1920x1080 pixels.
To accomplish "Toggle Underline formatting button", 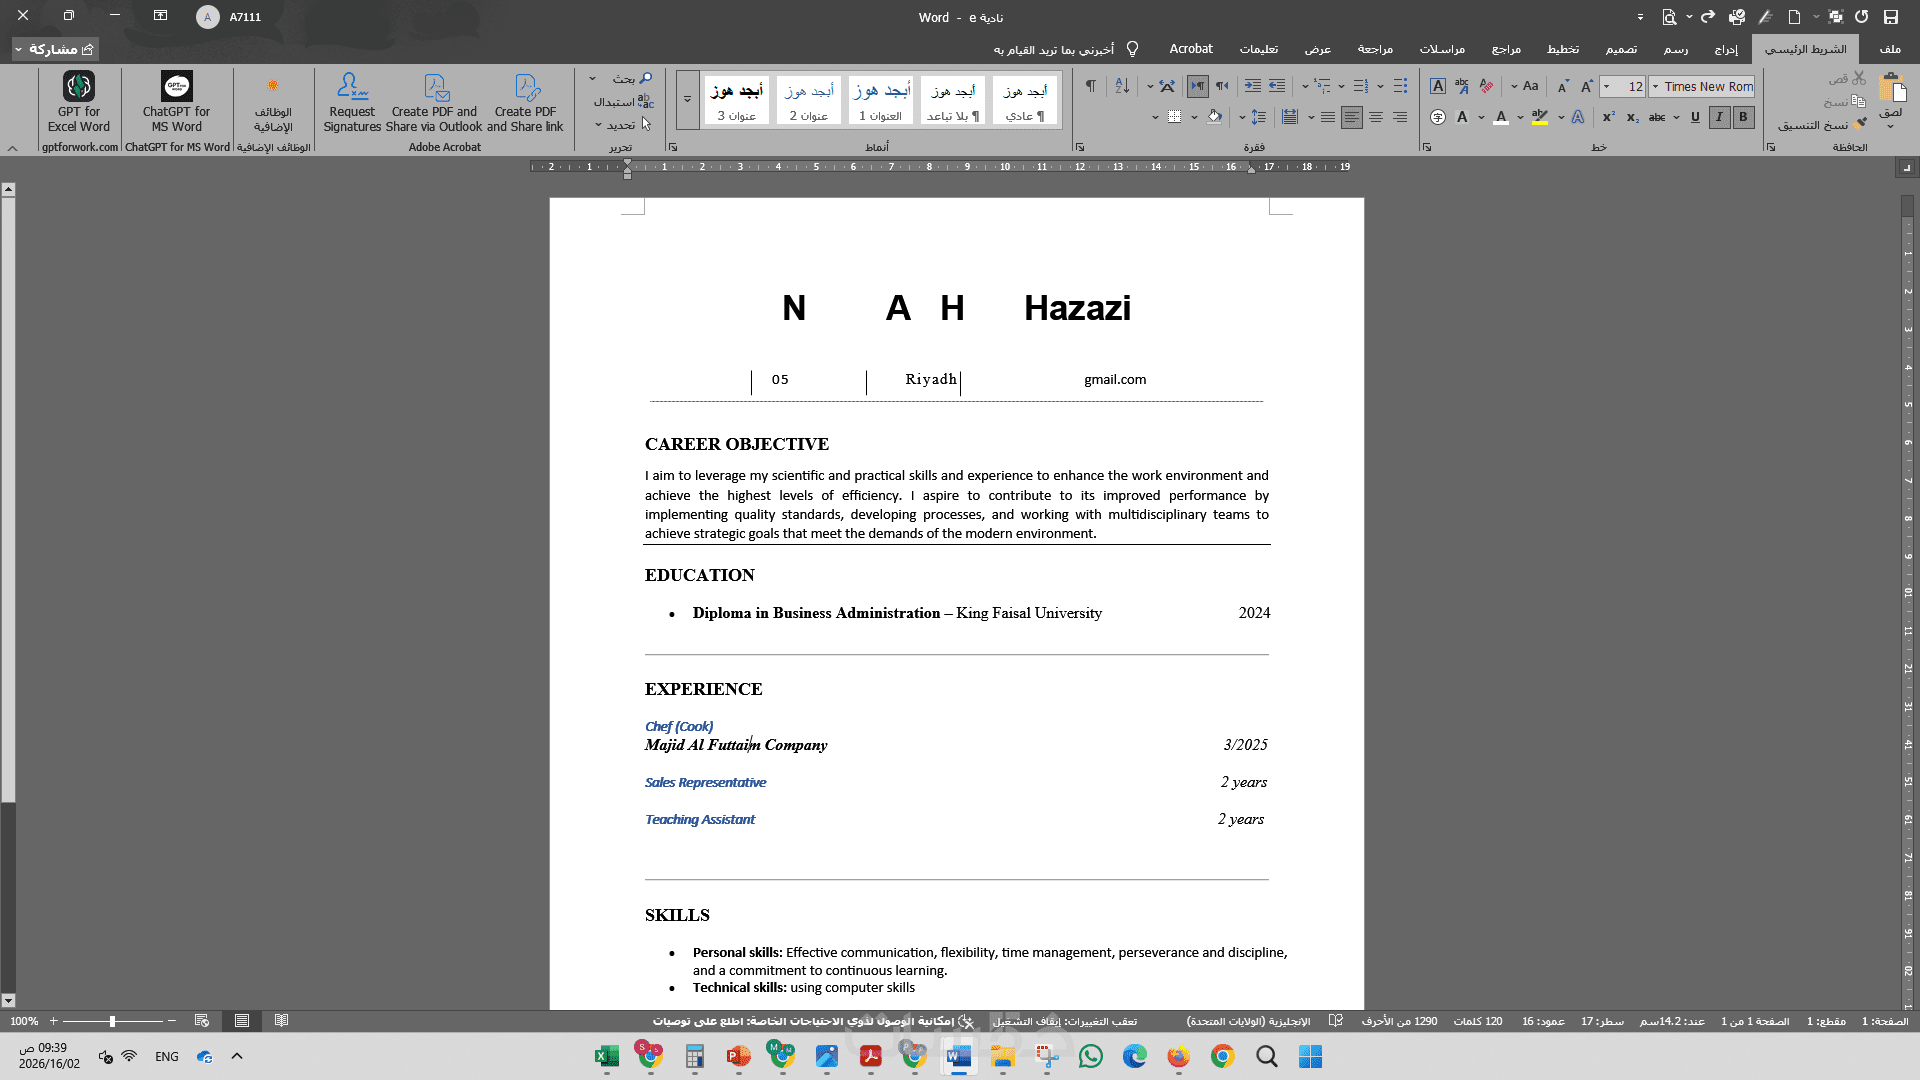I will (x=1695, y=117).
